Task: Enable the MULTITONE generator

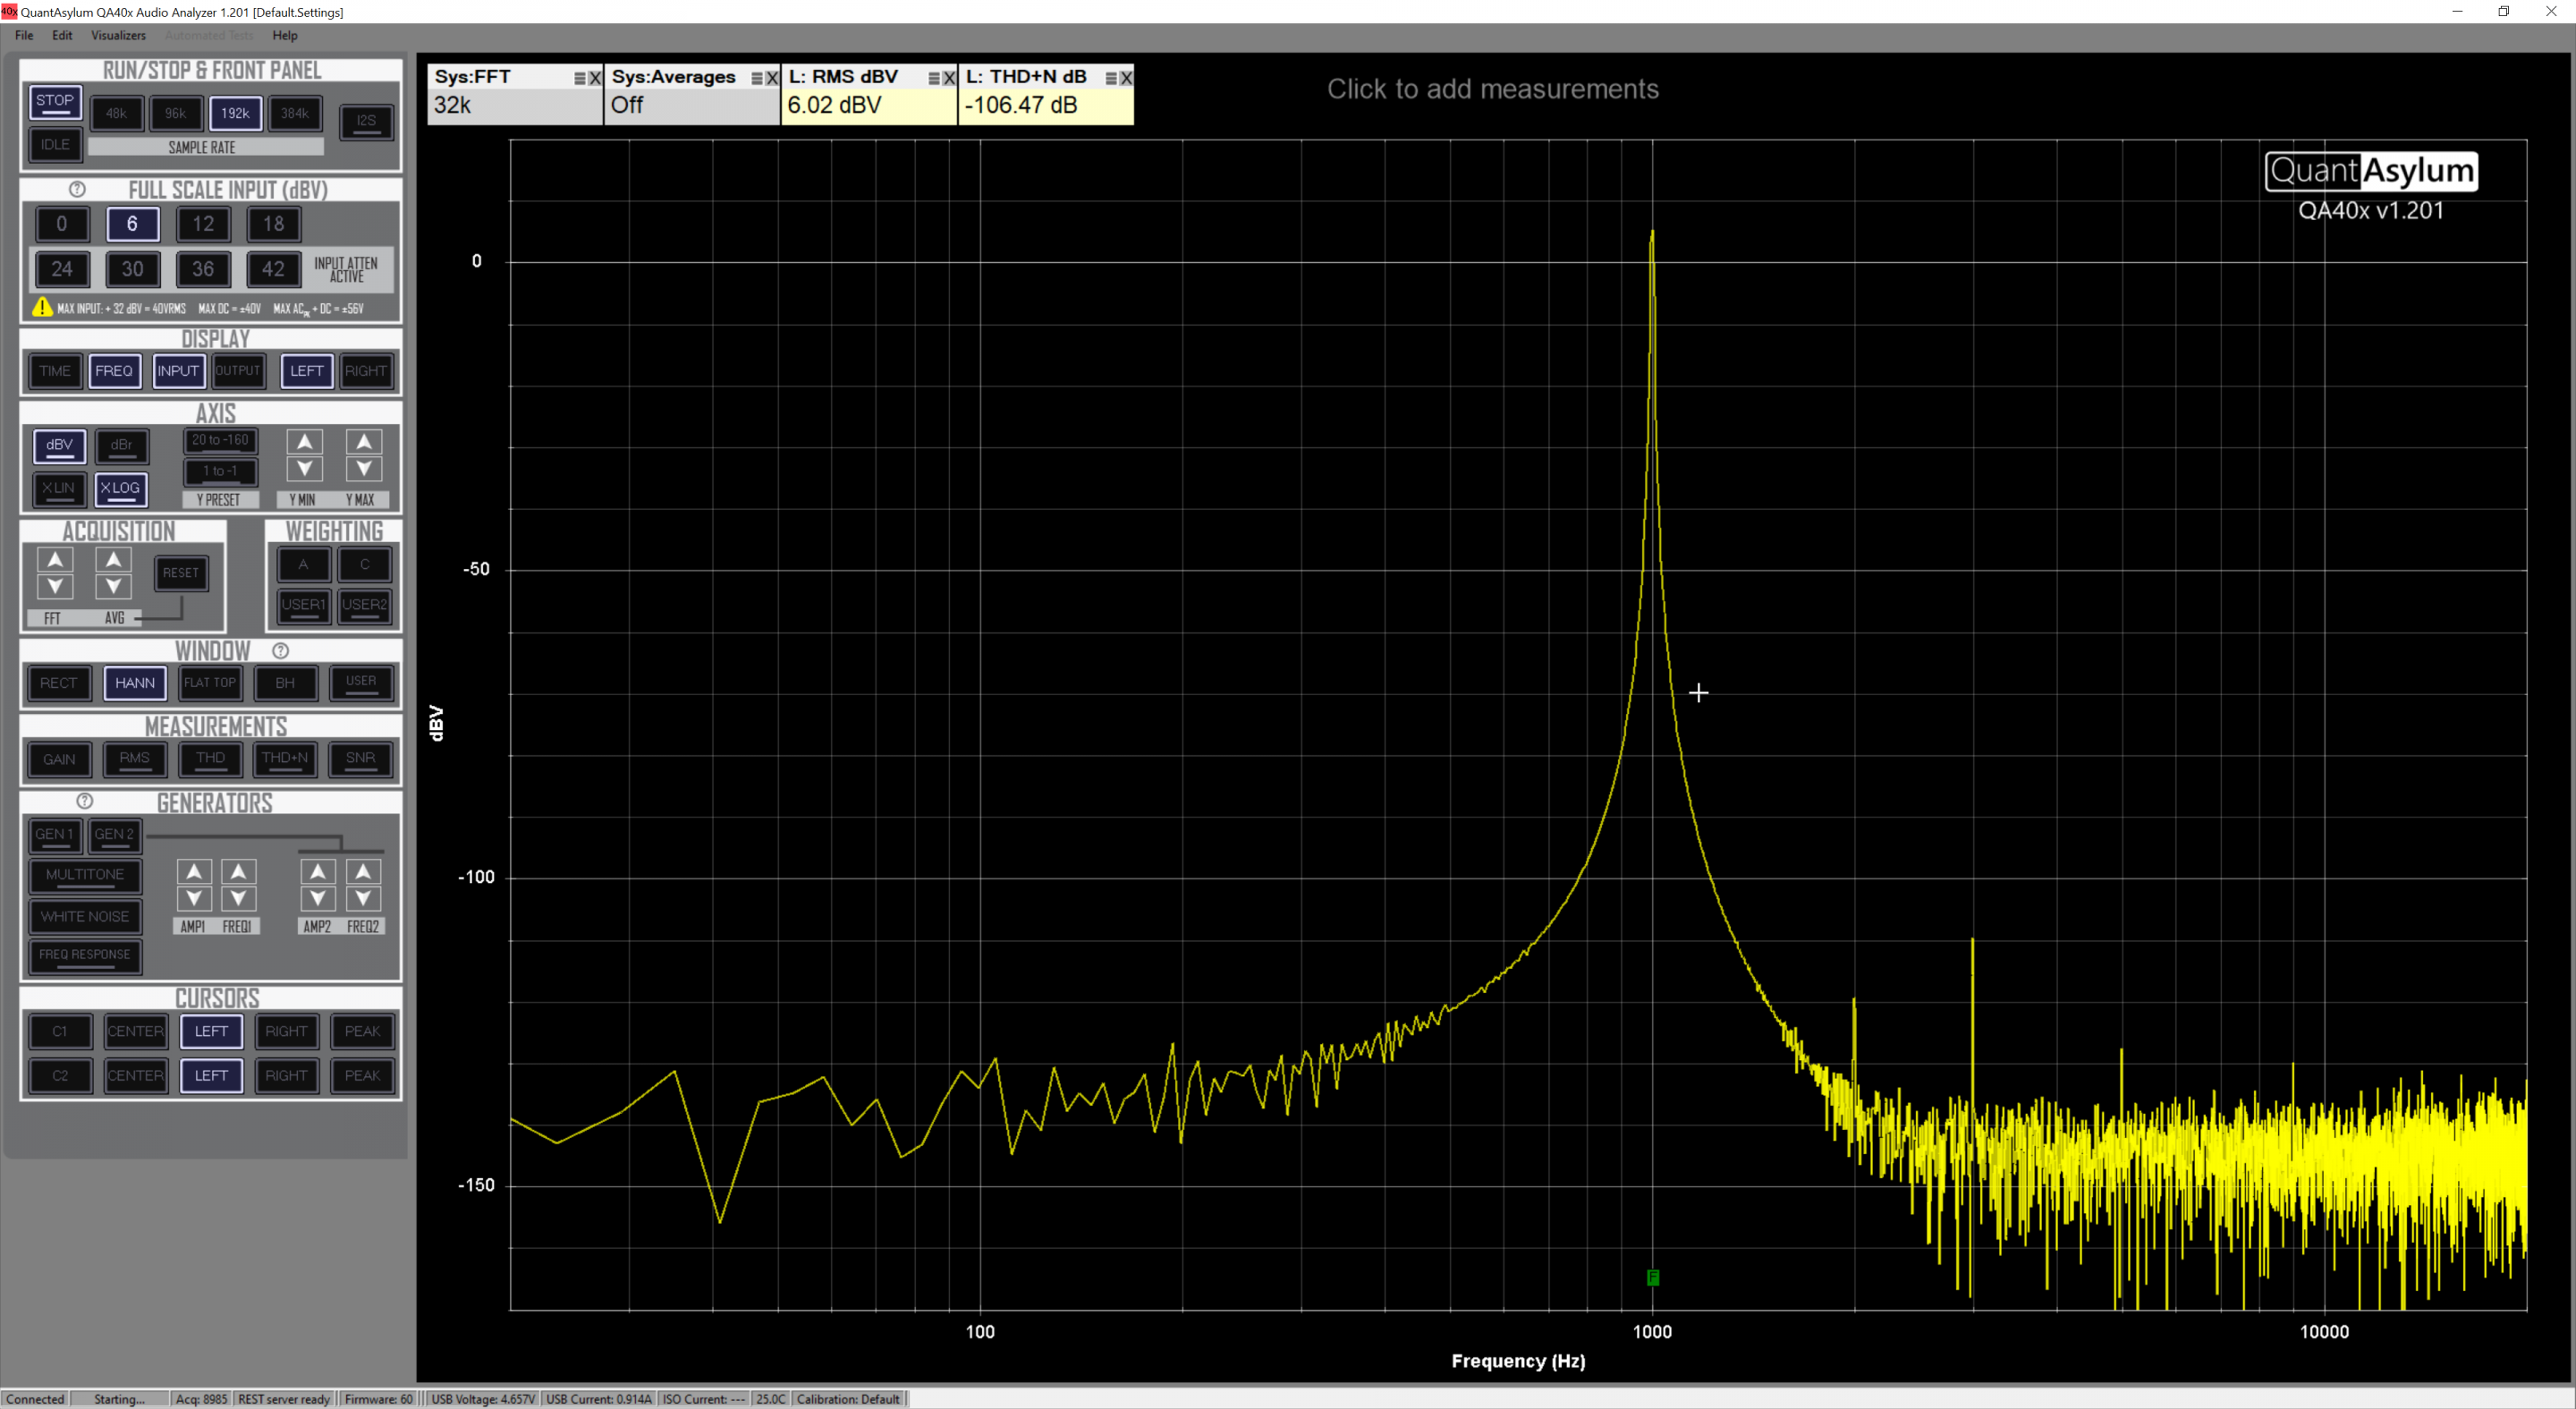Action: coord(85,875)
